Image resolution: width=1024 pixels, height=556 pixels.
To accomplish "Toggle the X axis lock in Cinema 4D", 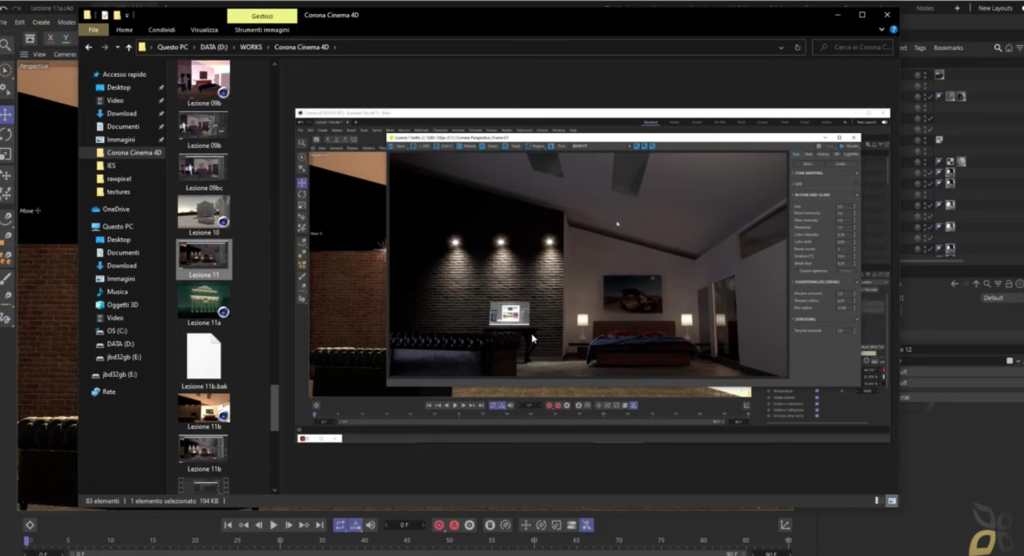I will click(51, 38).
